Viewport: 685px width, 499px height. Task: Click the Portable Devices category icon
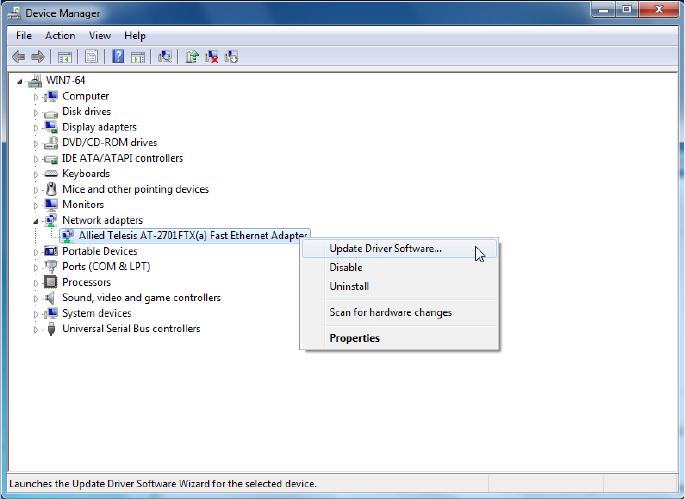coord(51,251)
